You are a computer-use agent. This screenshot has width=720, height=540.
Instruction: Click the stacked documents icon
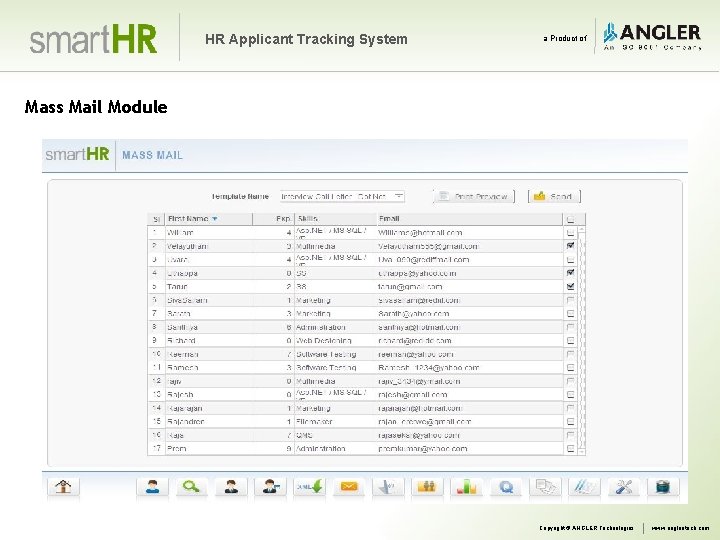pyautogui.click(x=545, y=487)
